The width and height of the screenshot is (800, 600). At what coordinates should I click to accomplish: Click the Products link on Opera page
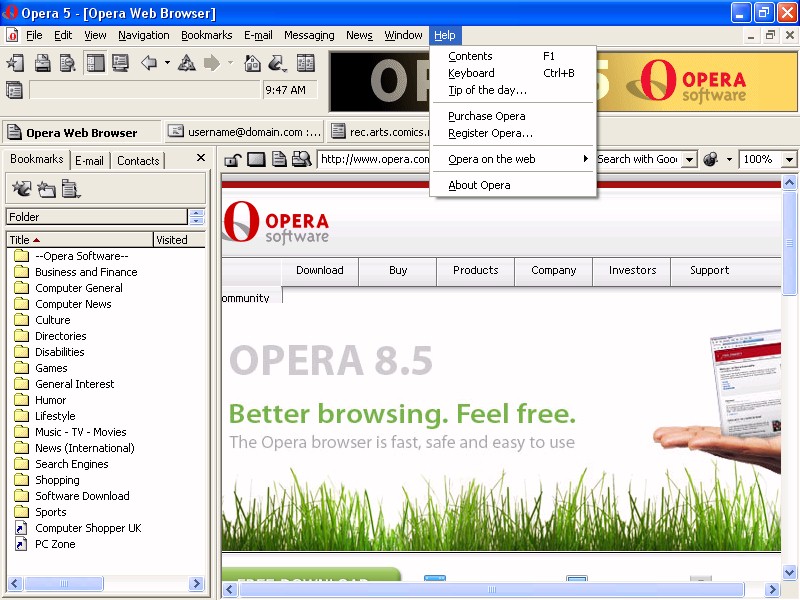pos(476,270)
